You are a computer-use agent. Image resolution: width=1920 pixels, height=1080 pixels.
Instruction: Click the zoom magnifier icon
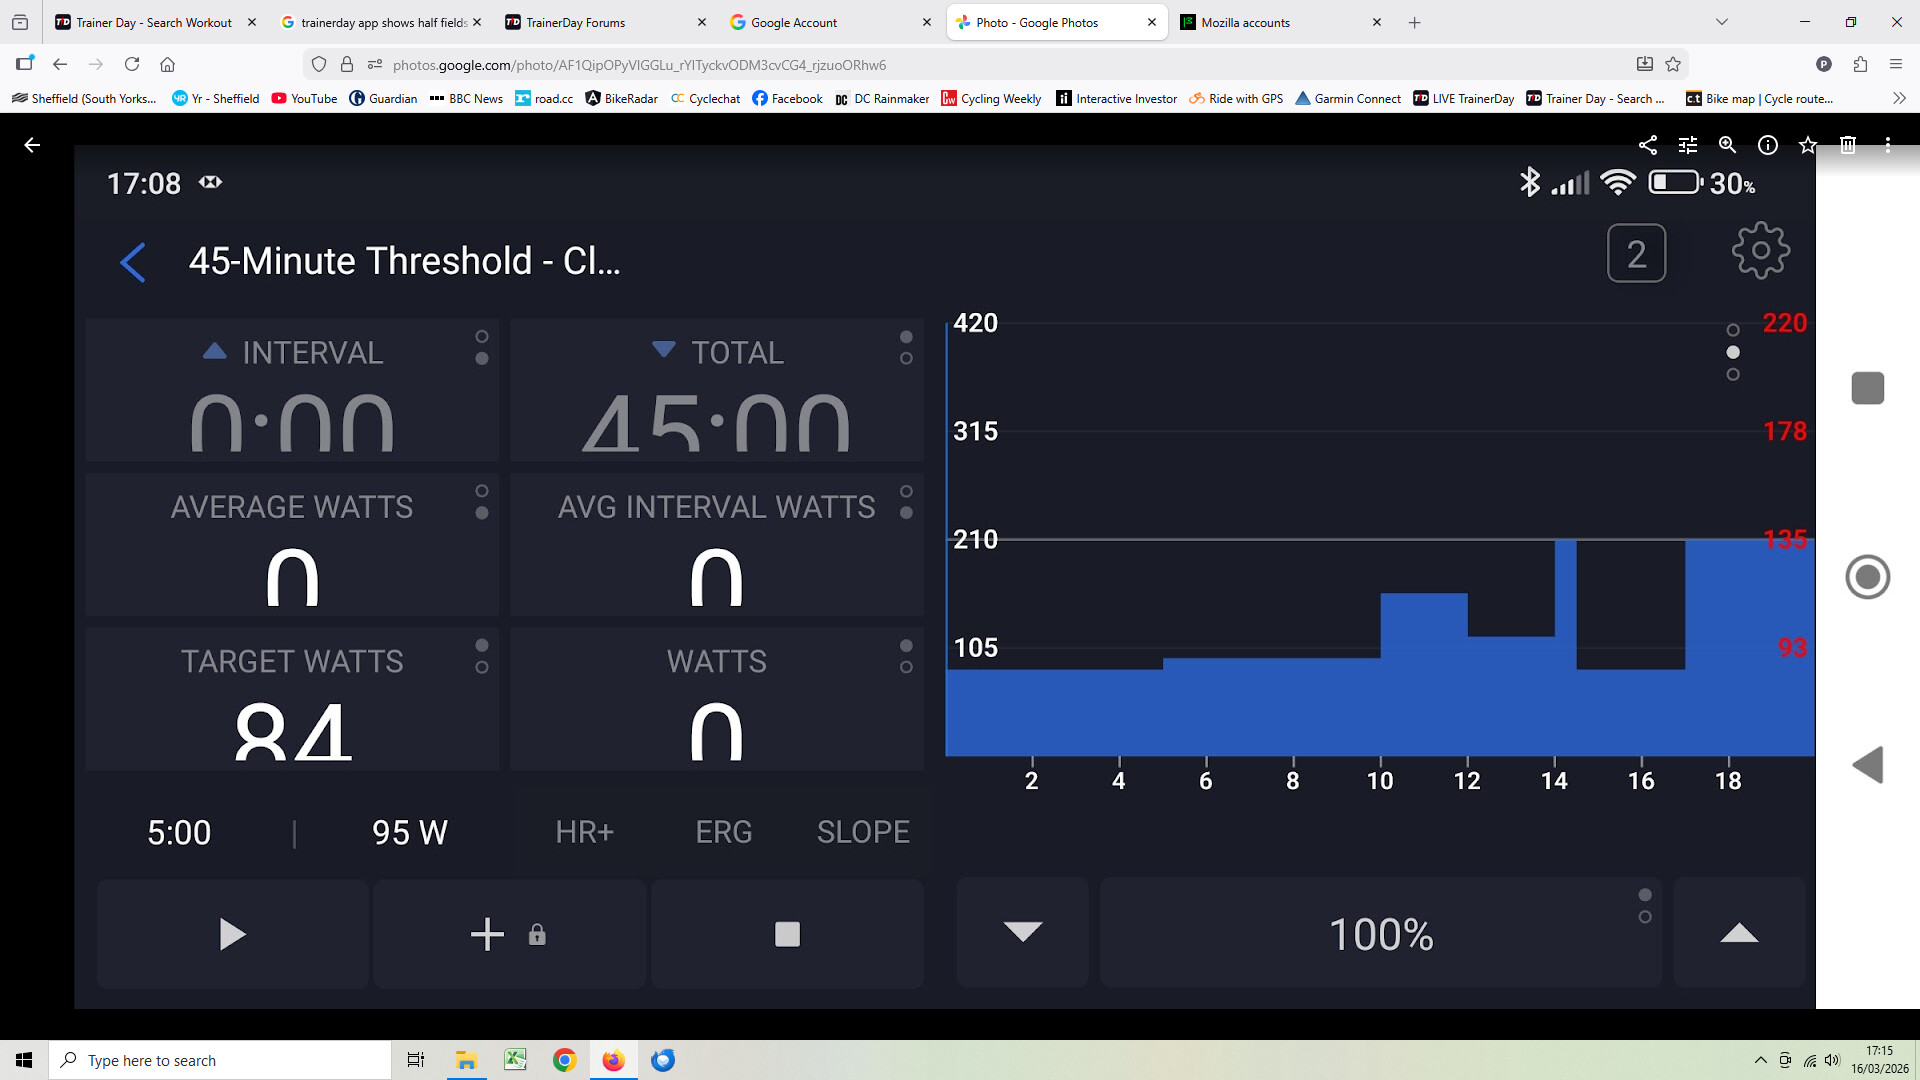coord(1727,145)
